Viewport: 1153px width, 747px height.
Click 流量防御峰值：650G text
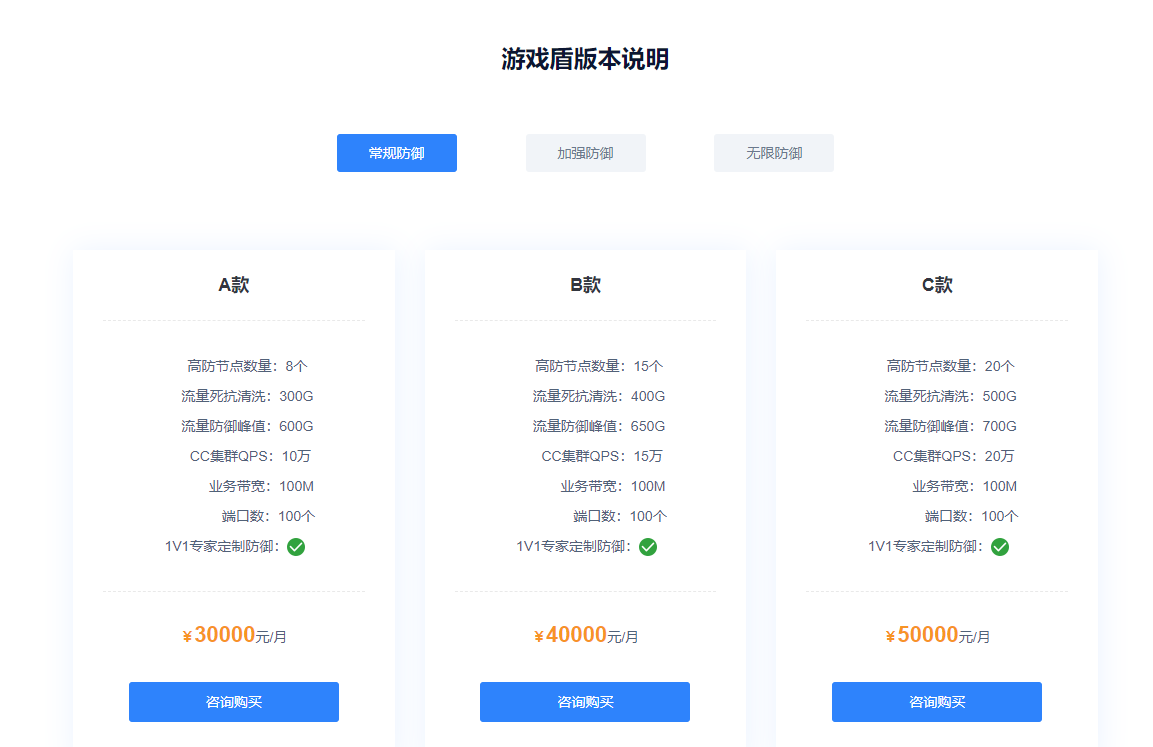click(x=599, y=426)
